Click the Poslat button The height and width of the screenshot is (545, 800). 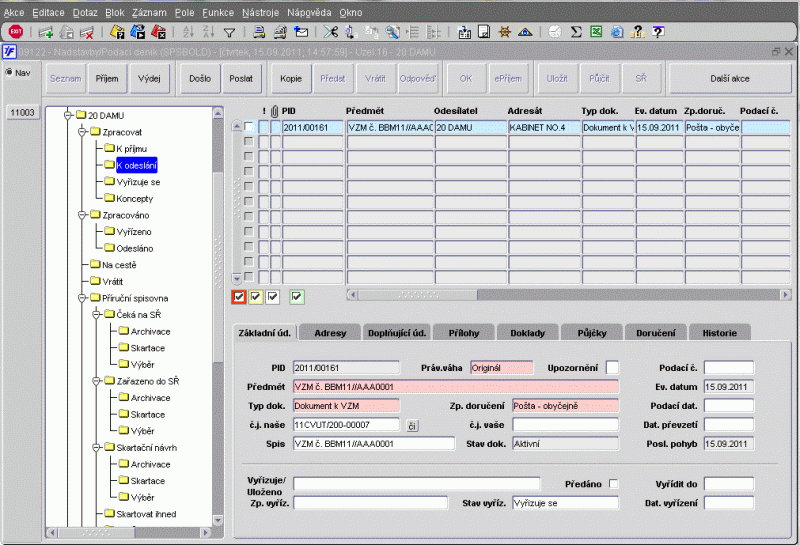click(240, 77)
